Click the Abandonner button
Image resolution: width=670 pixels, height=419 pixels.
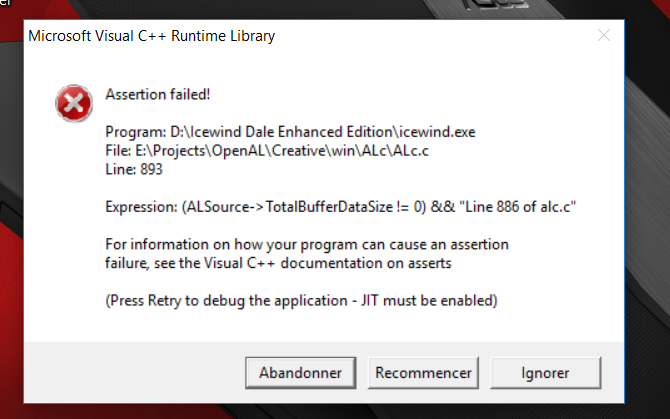point(300,373)
